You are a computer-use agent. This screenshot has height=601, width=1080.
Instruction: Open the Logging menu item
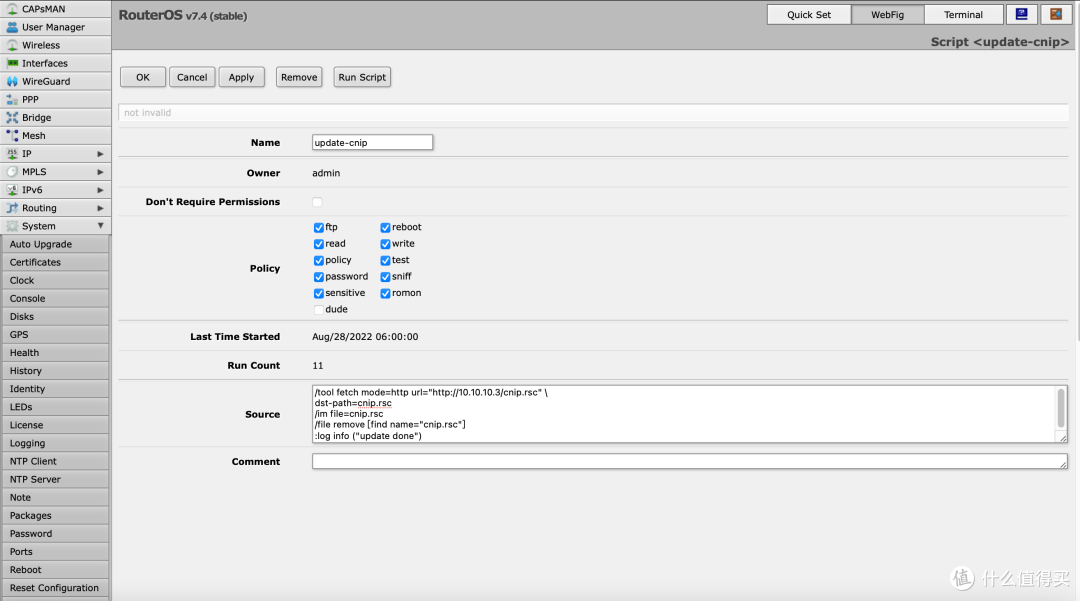[x=55, y=443]
